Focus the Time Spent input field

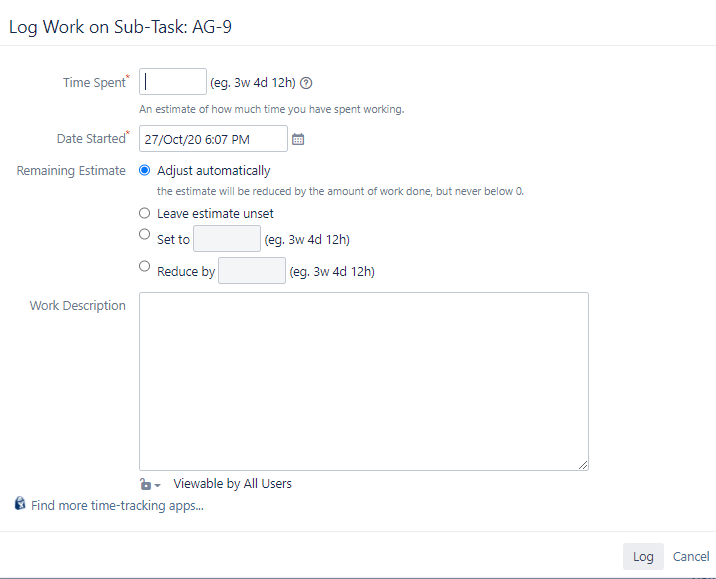click(x=173, y=82)
